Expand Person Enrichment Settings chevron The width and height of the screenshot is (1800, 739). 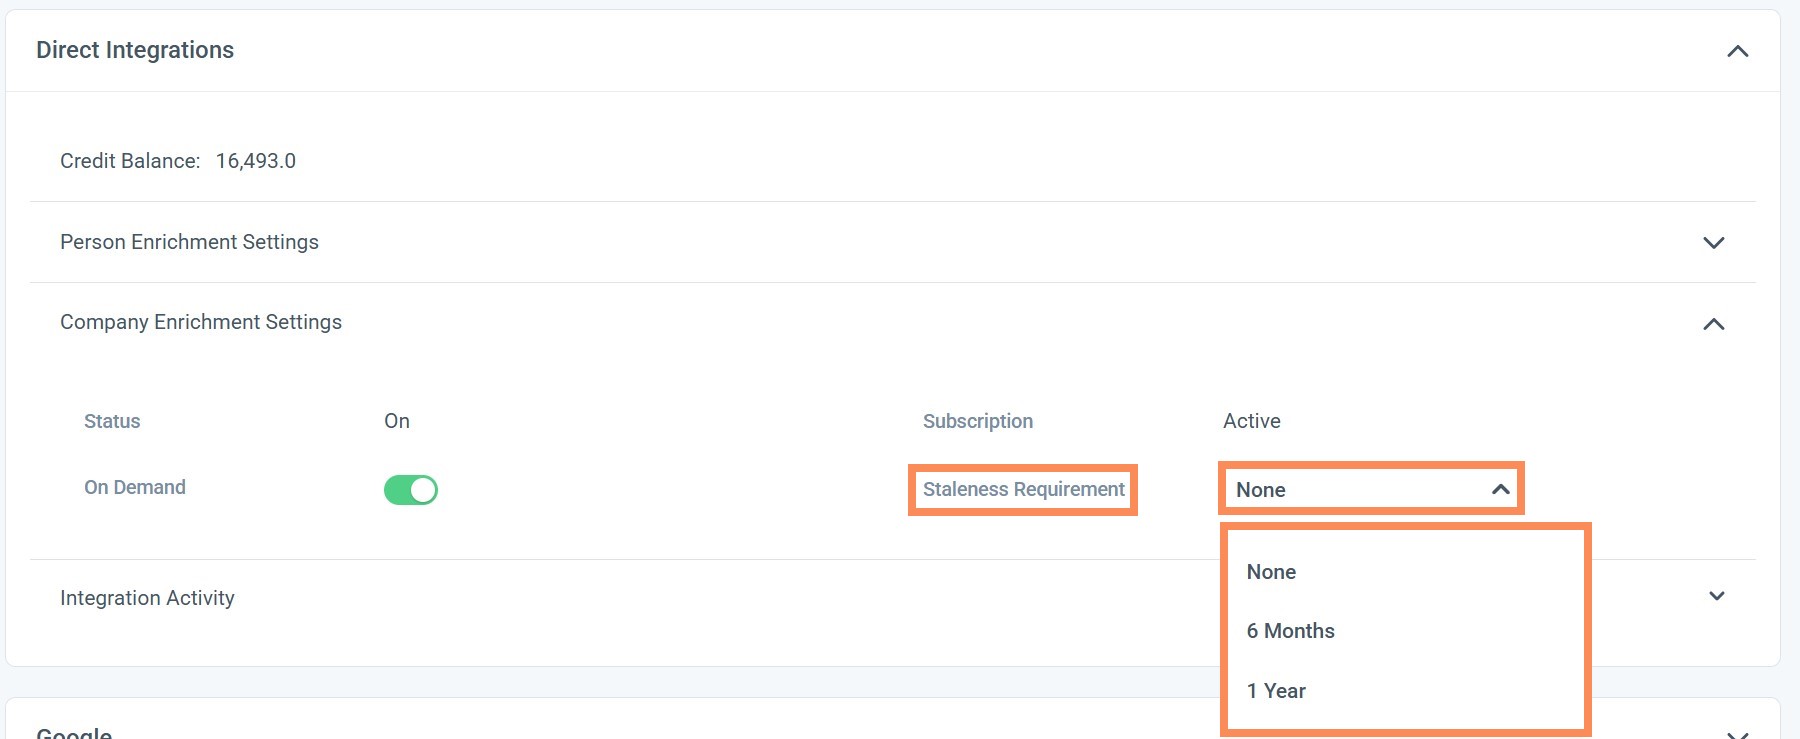(1714, 243)
